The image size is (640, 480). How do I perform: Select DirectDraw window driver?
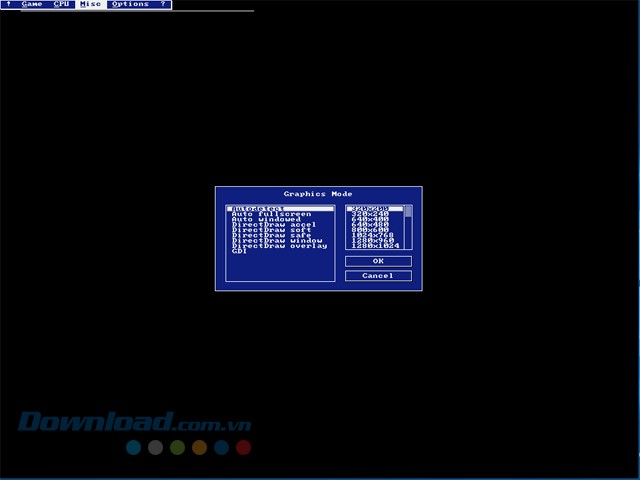(277, 241)
